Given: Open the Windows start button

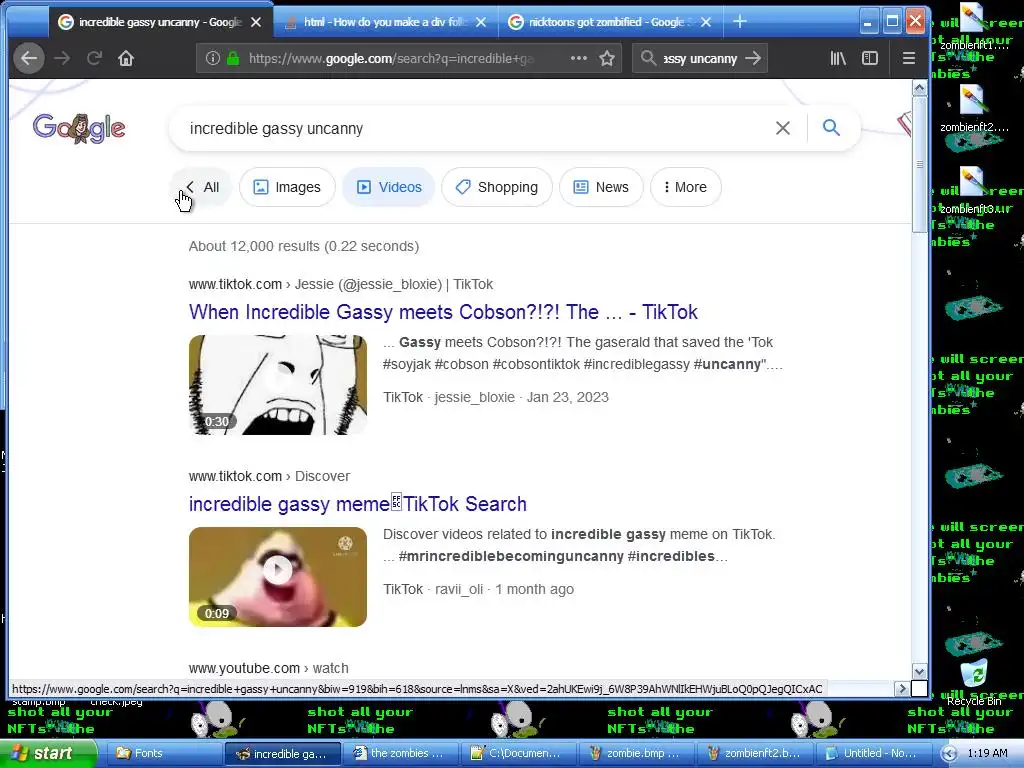Looking at the screenshot, I should click(x=47, y=753).
